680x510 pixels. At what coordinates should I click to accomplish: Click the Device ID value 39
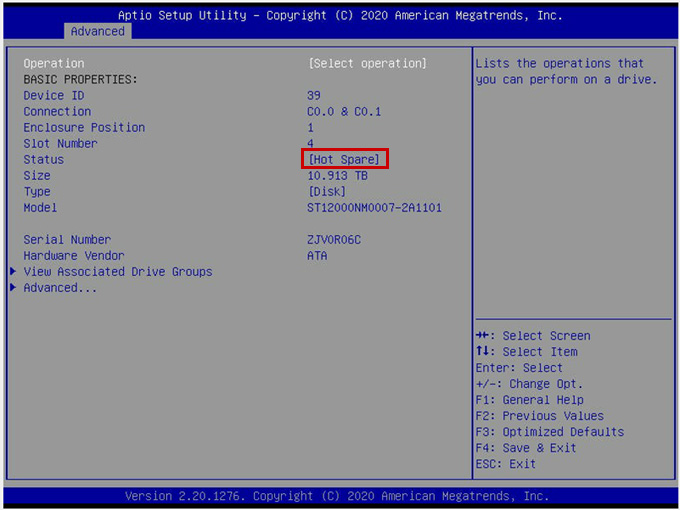(314, 95)
